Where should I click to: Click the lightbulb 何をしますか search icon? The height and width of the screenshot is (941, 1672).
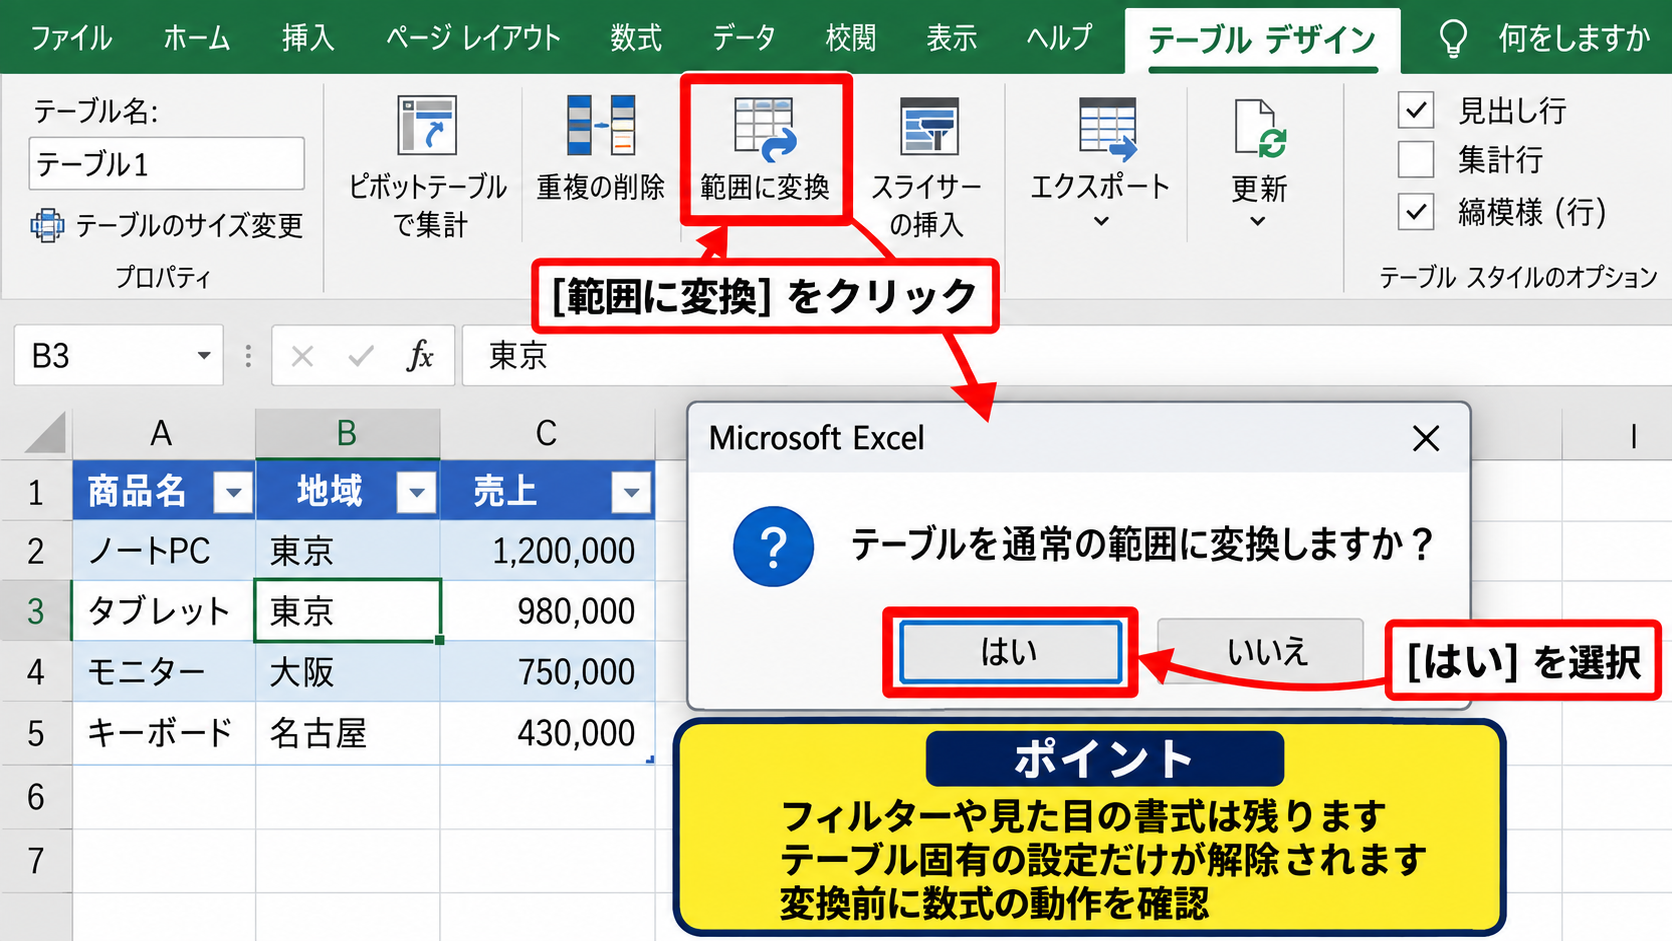point(1452,39)
